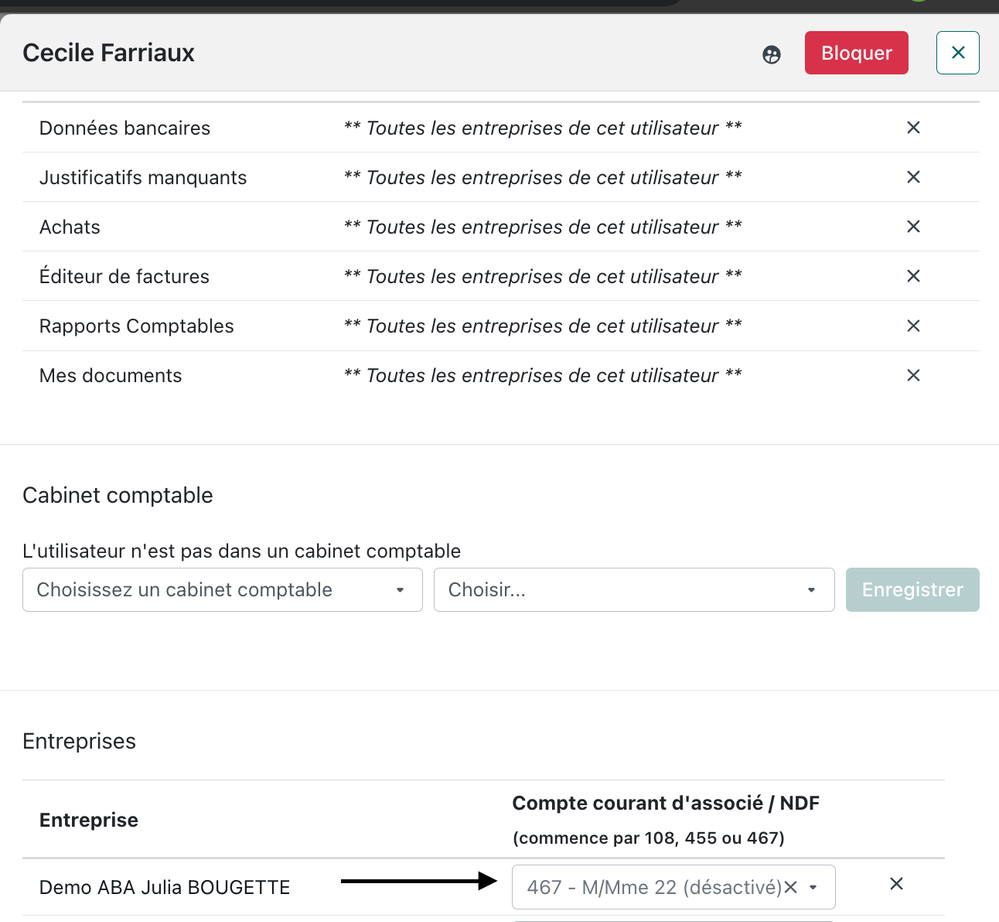
Task: Click the user impersonation face icon
Action: (771, 55)
